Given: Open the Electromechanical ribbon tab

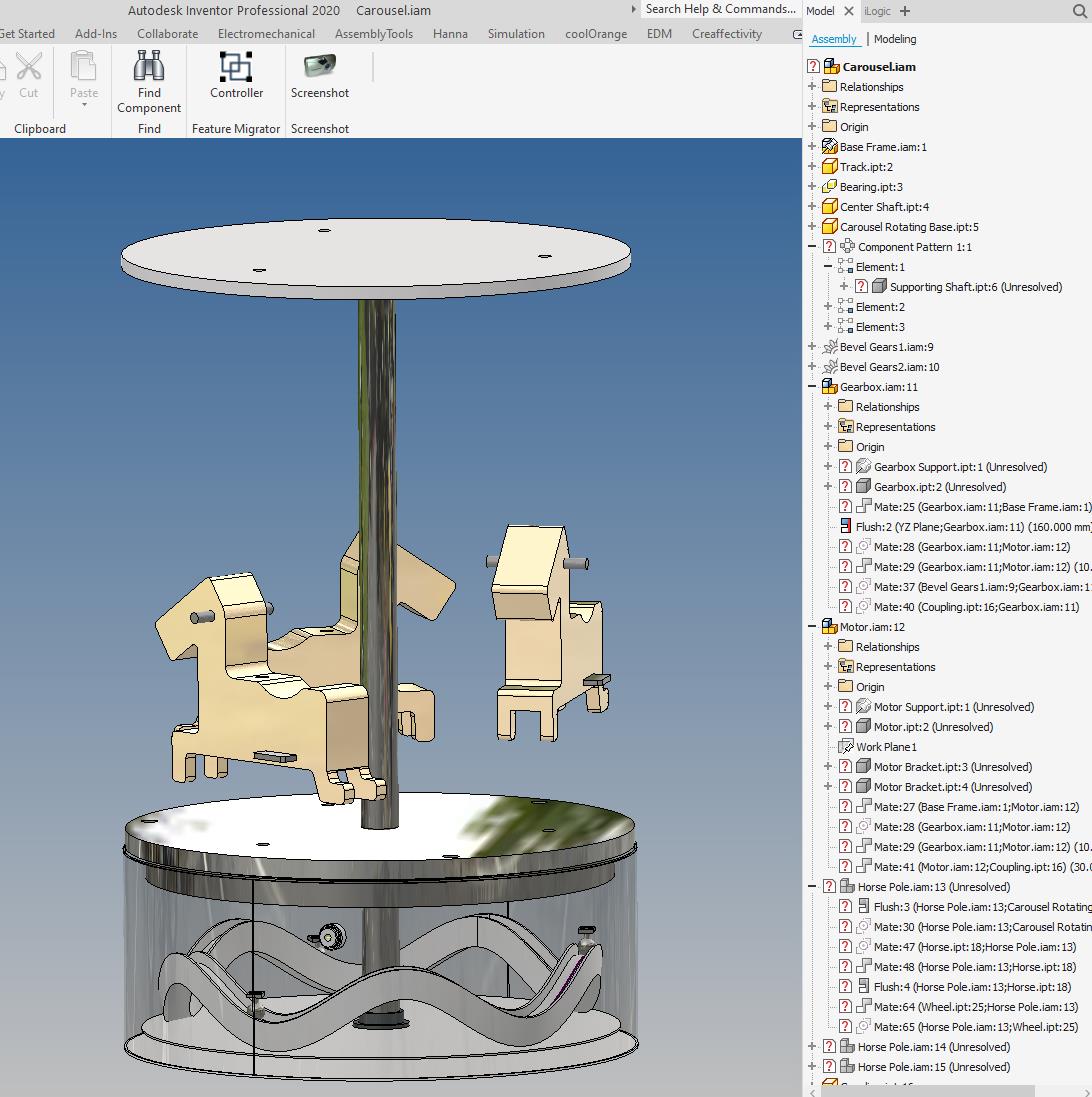Looking at the screenshot, I should click(x=265, y=33).
